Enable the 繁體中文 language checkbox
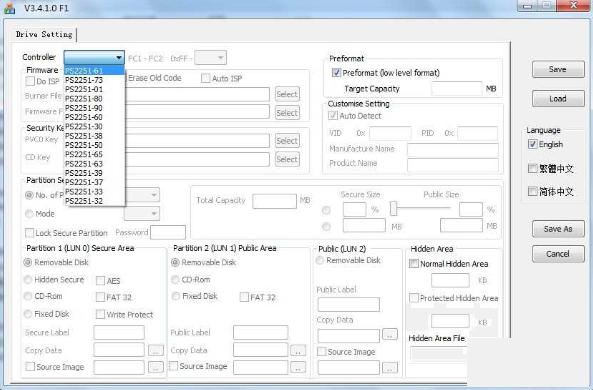Viewport: 593px width, 390px height. (532, 168)
